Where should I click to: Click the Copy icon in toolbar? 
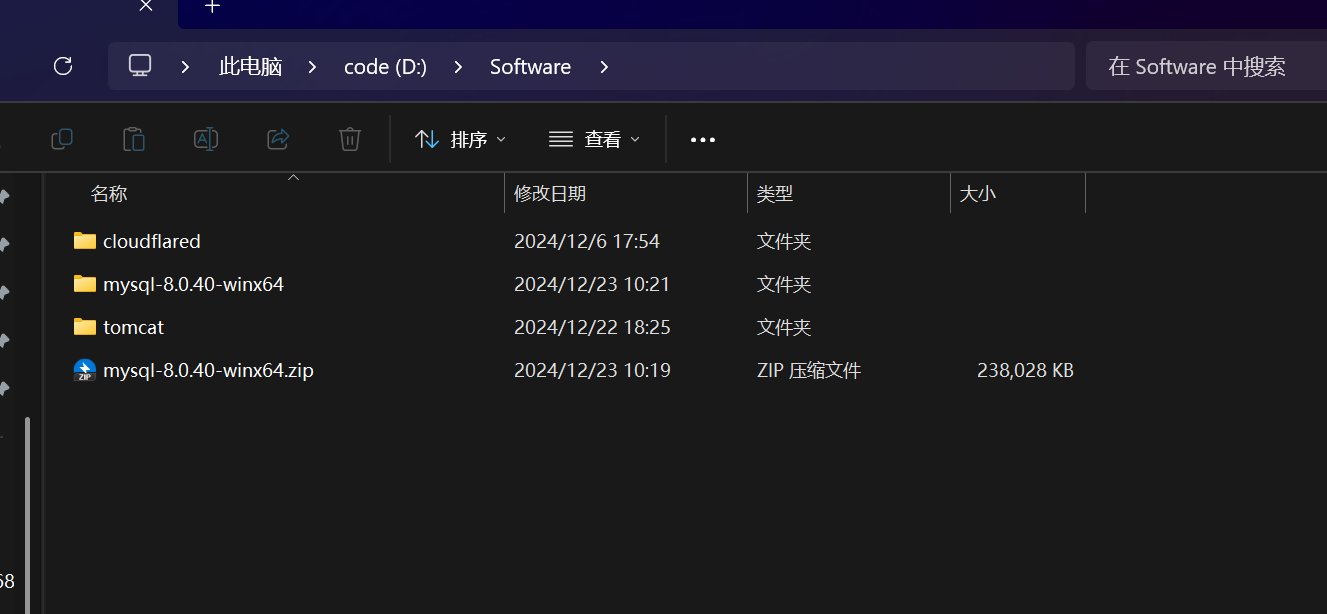62,139
